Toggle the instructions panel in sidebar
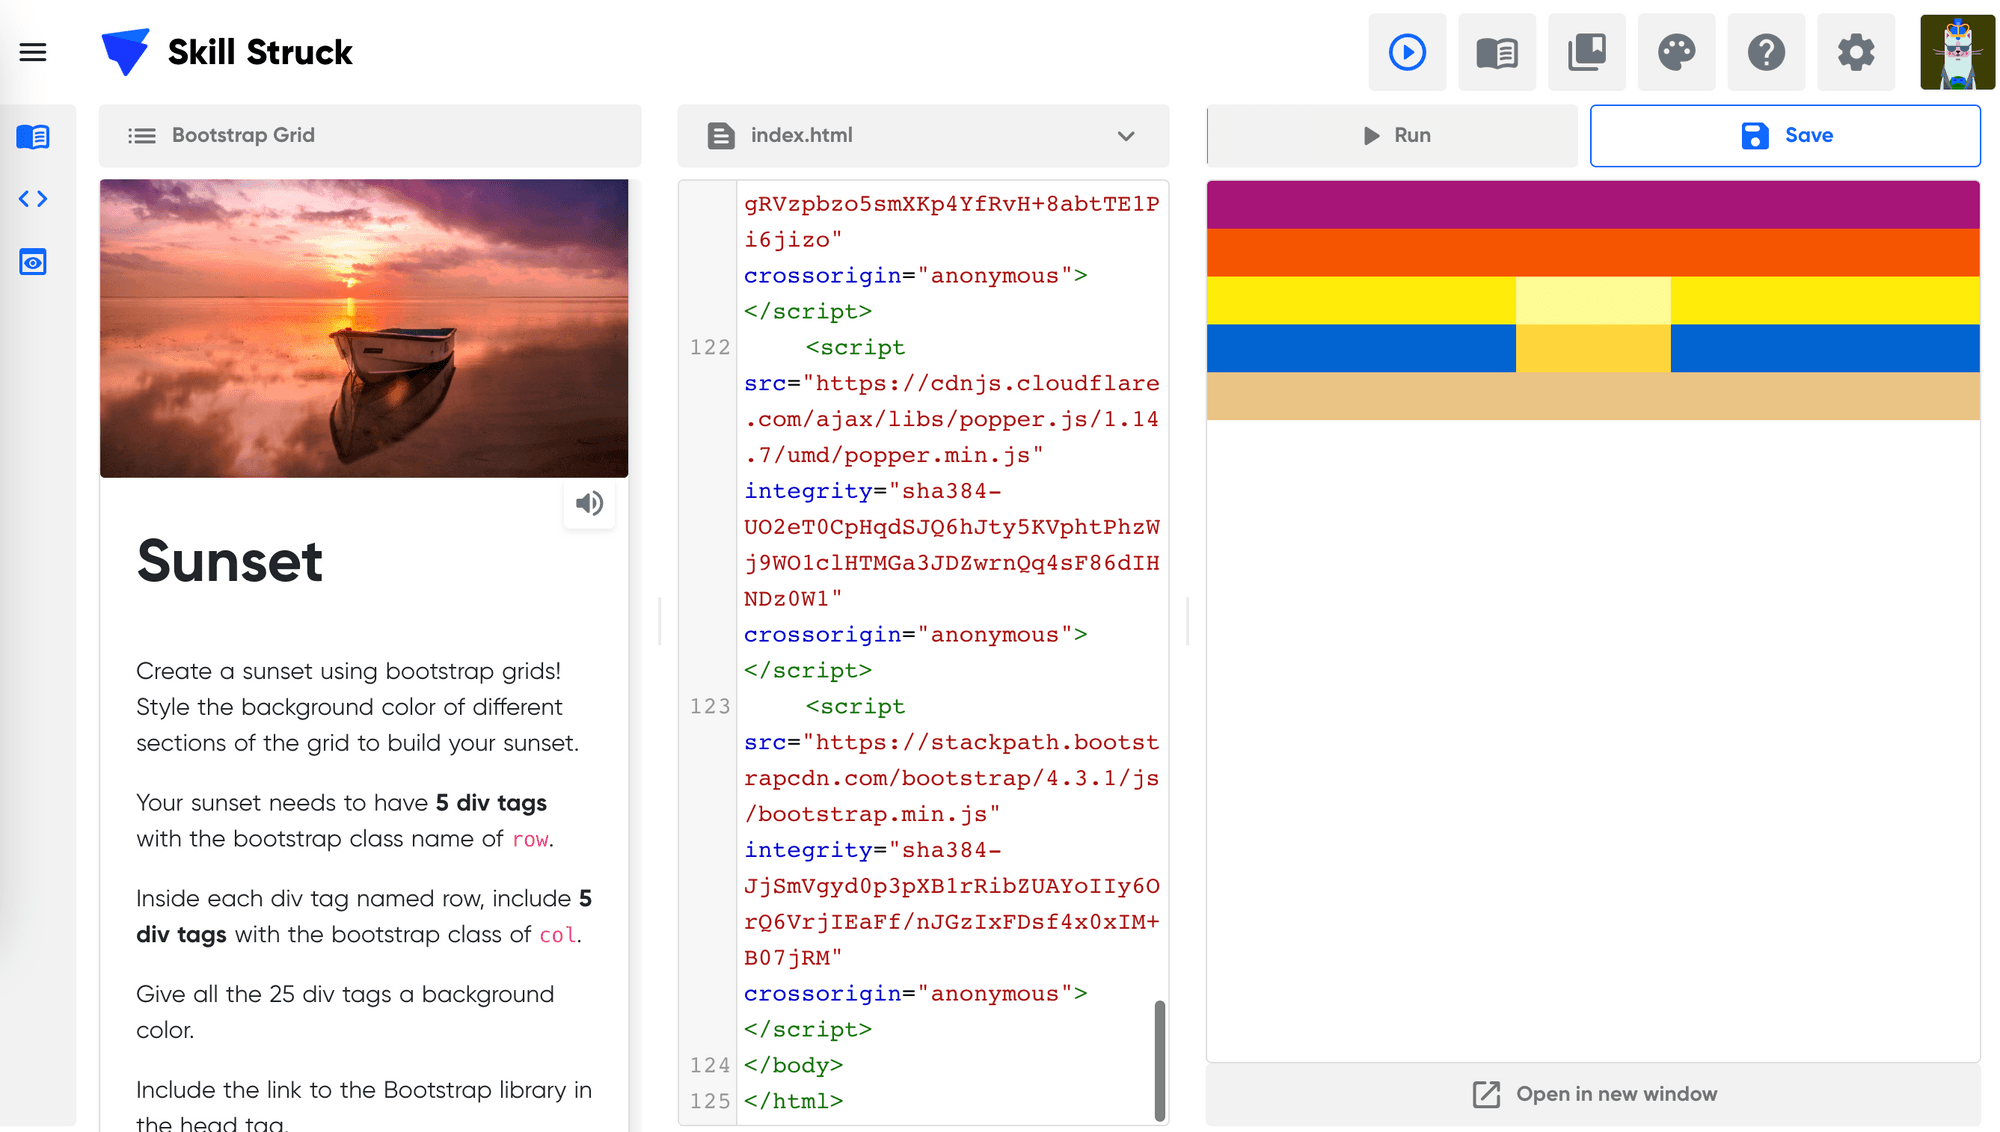 (33, 136)
